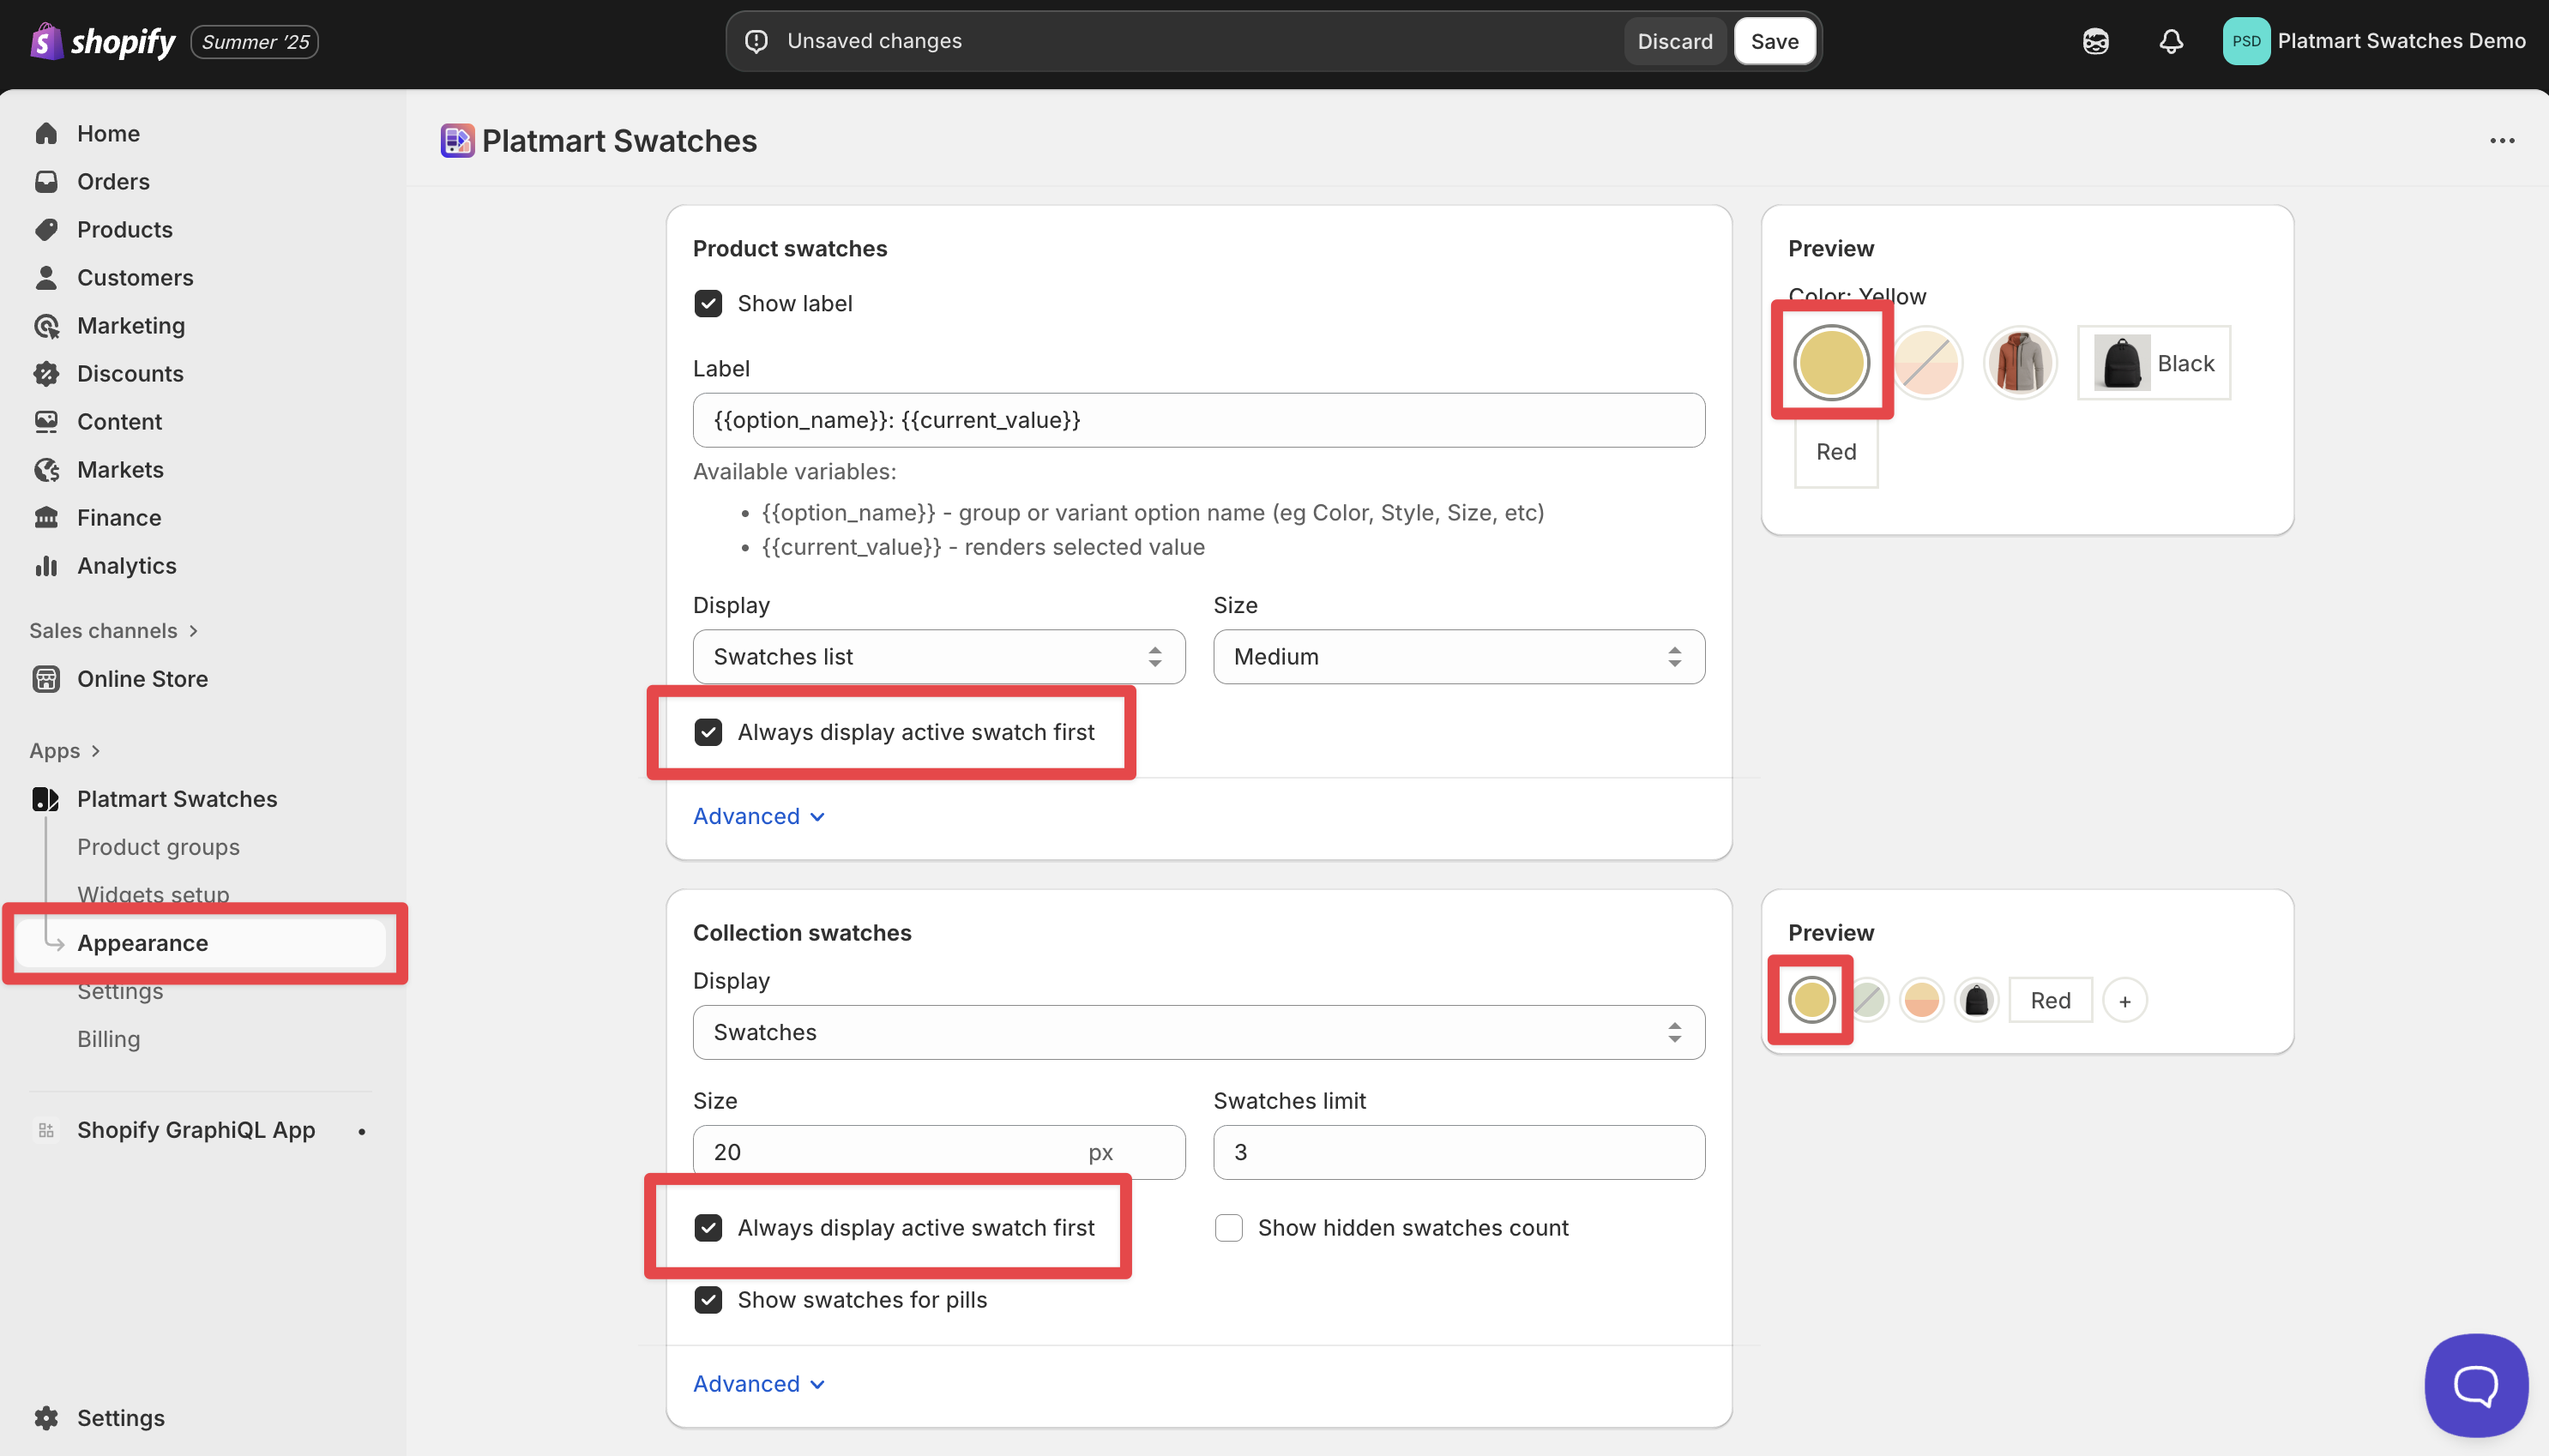Select the orange swatch in collection preview
The height and width of the screenshot is (1456, 2549).
pos(1920,1000)
